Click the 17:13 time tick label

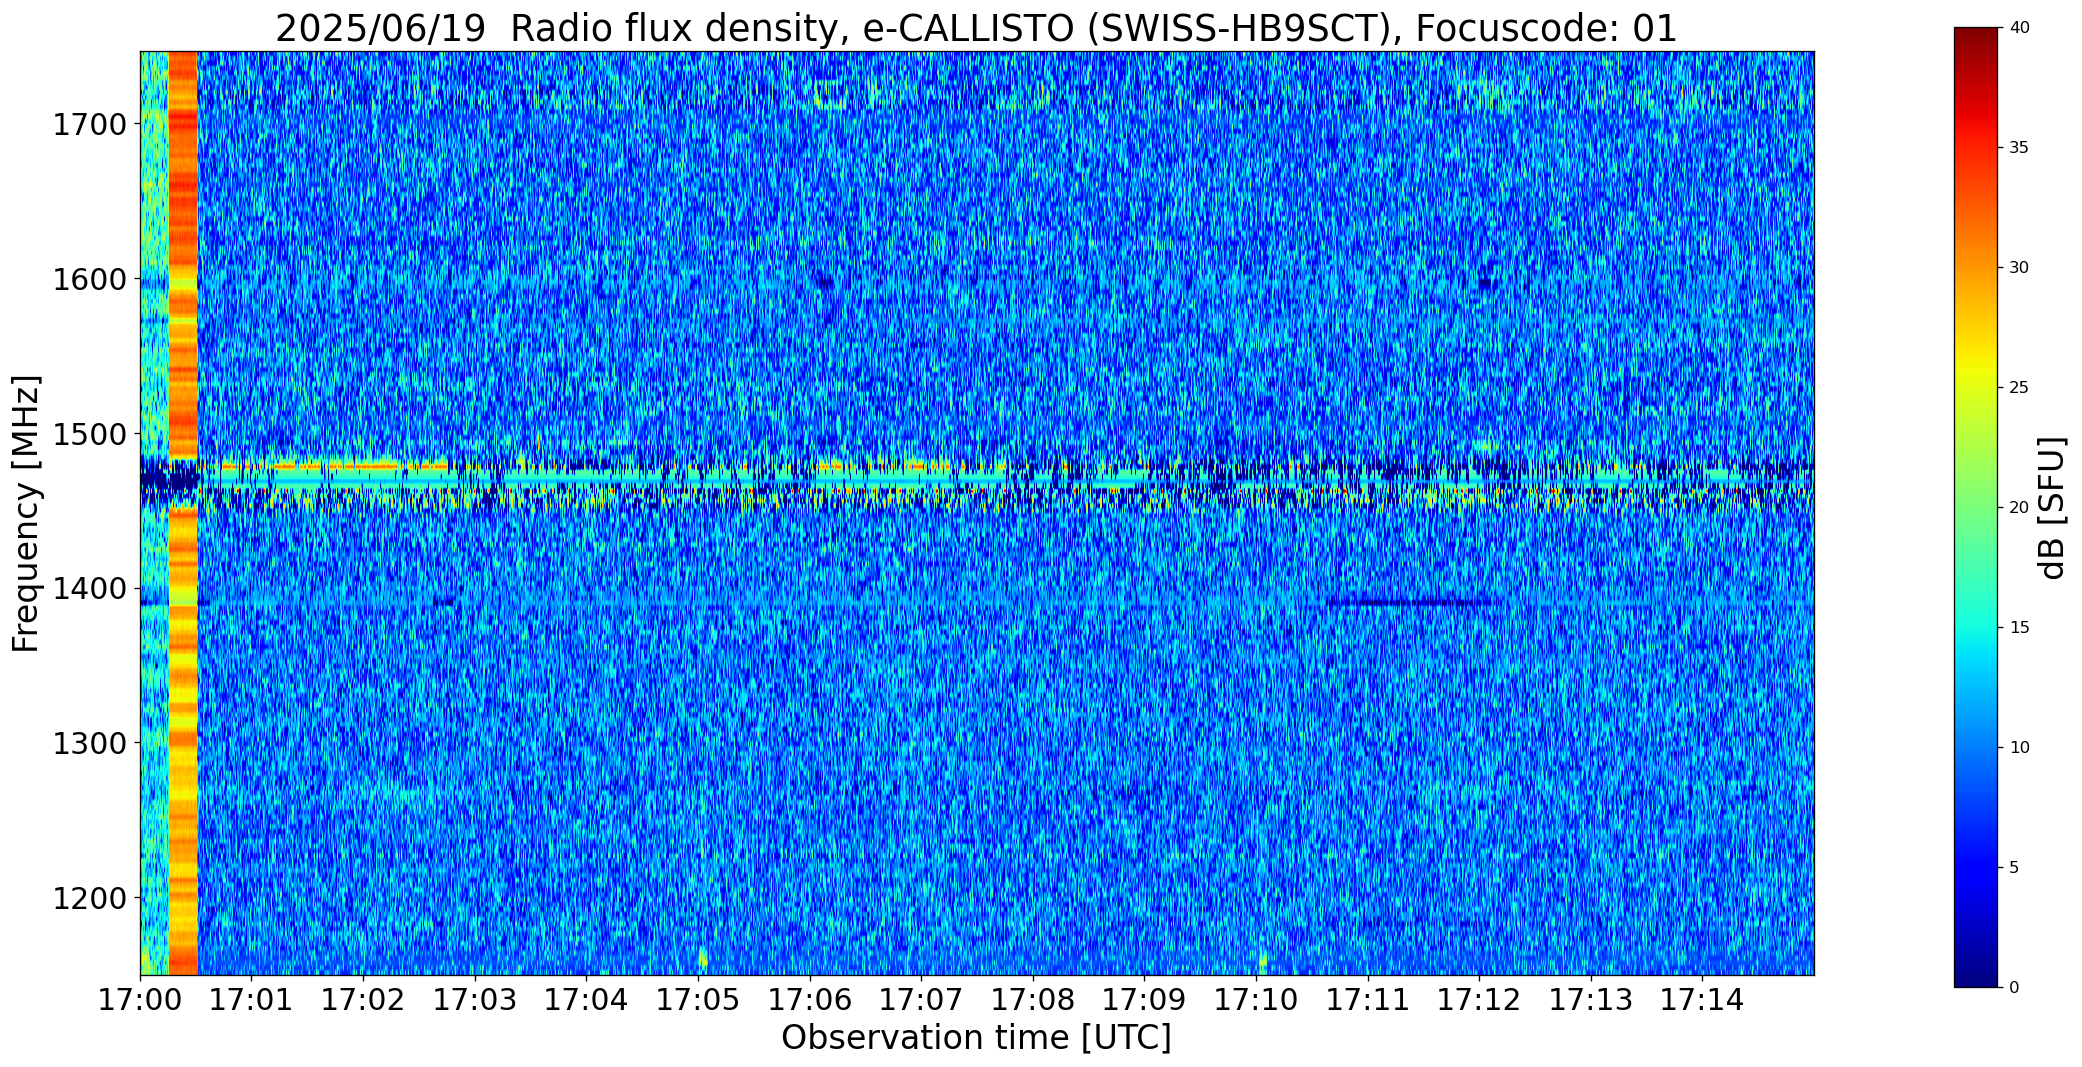[x=1591, y=1000]
